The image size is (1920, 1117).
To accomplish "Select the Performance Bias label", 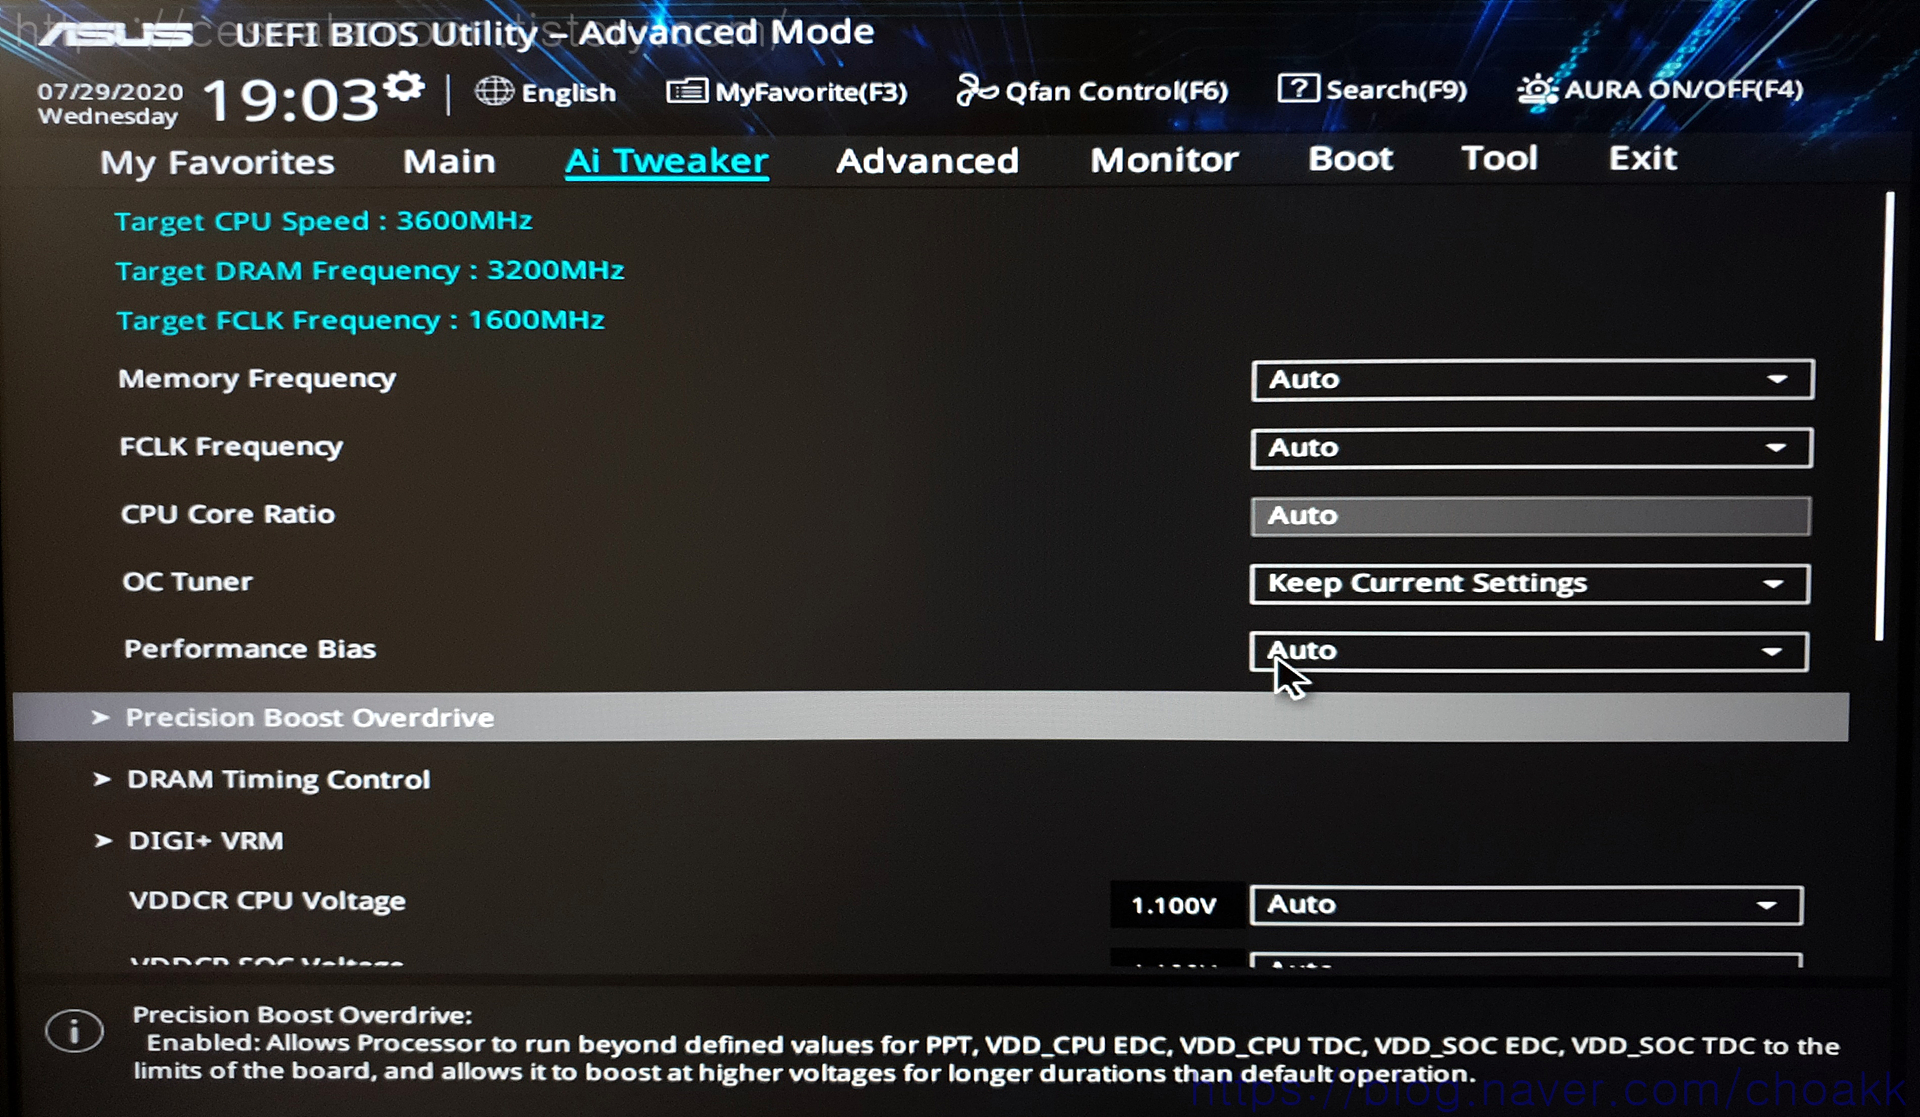I will pyautogui.click(x=250, y=649).
